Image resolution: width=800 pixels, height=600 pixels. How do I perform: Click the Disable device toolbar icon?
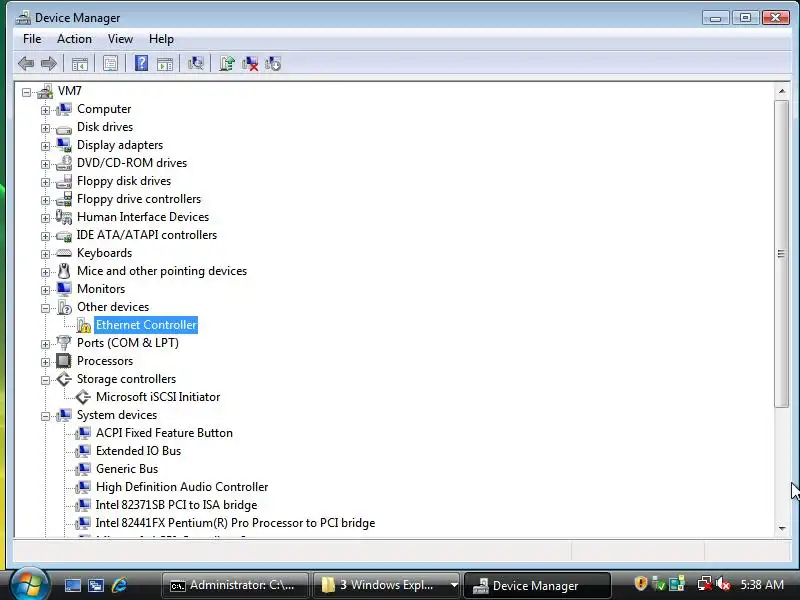[273, 64]
